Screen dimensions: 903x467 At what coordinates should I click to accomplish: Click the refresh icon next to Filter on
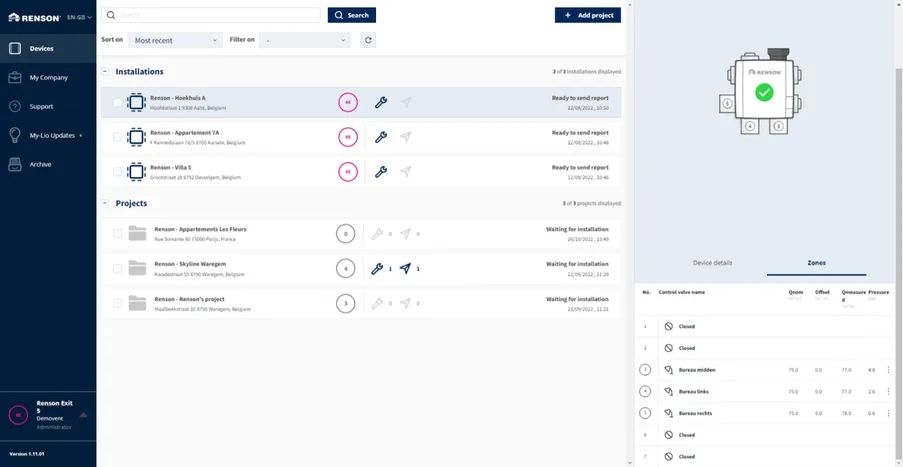point(369,40)
